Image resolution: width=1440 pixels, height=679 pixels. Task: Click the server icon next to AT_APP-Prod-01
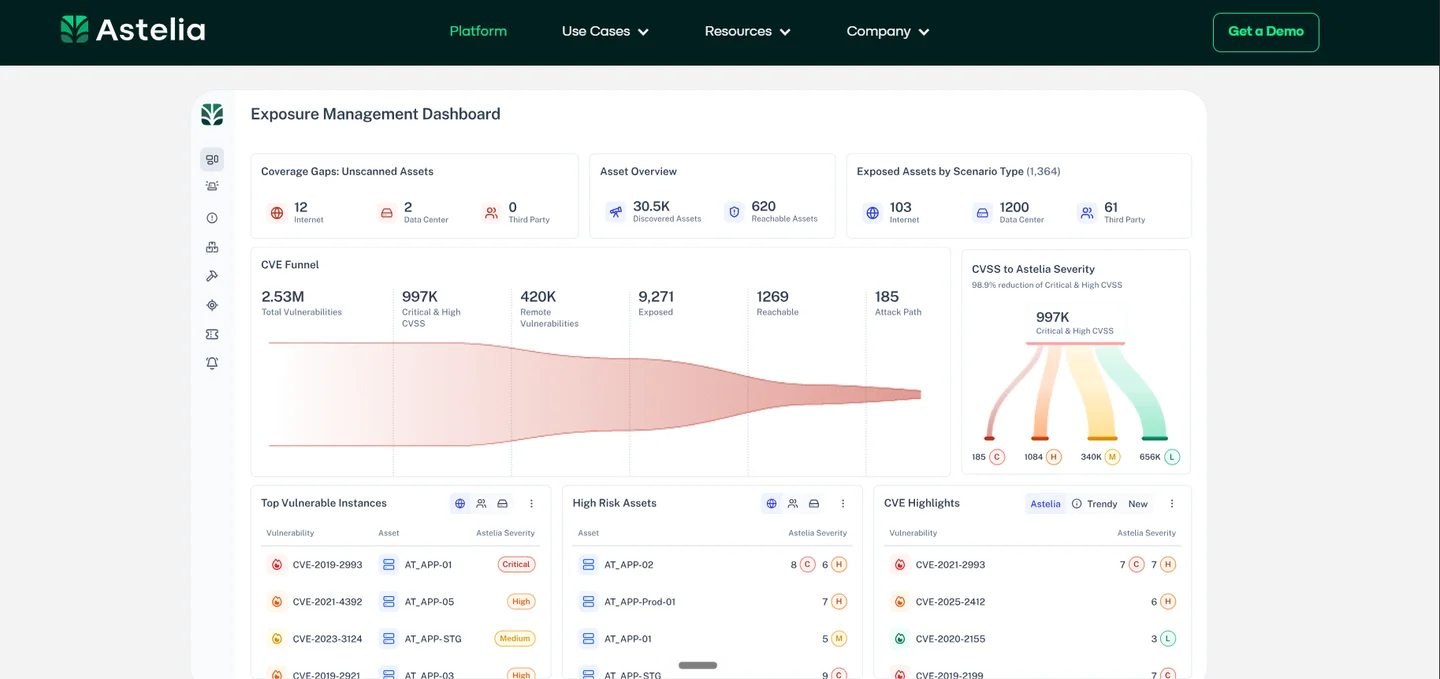588,602
